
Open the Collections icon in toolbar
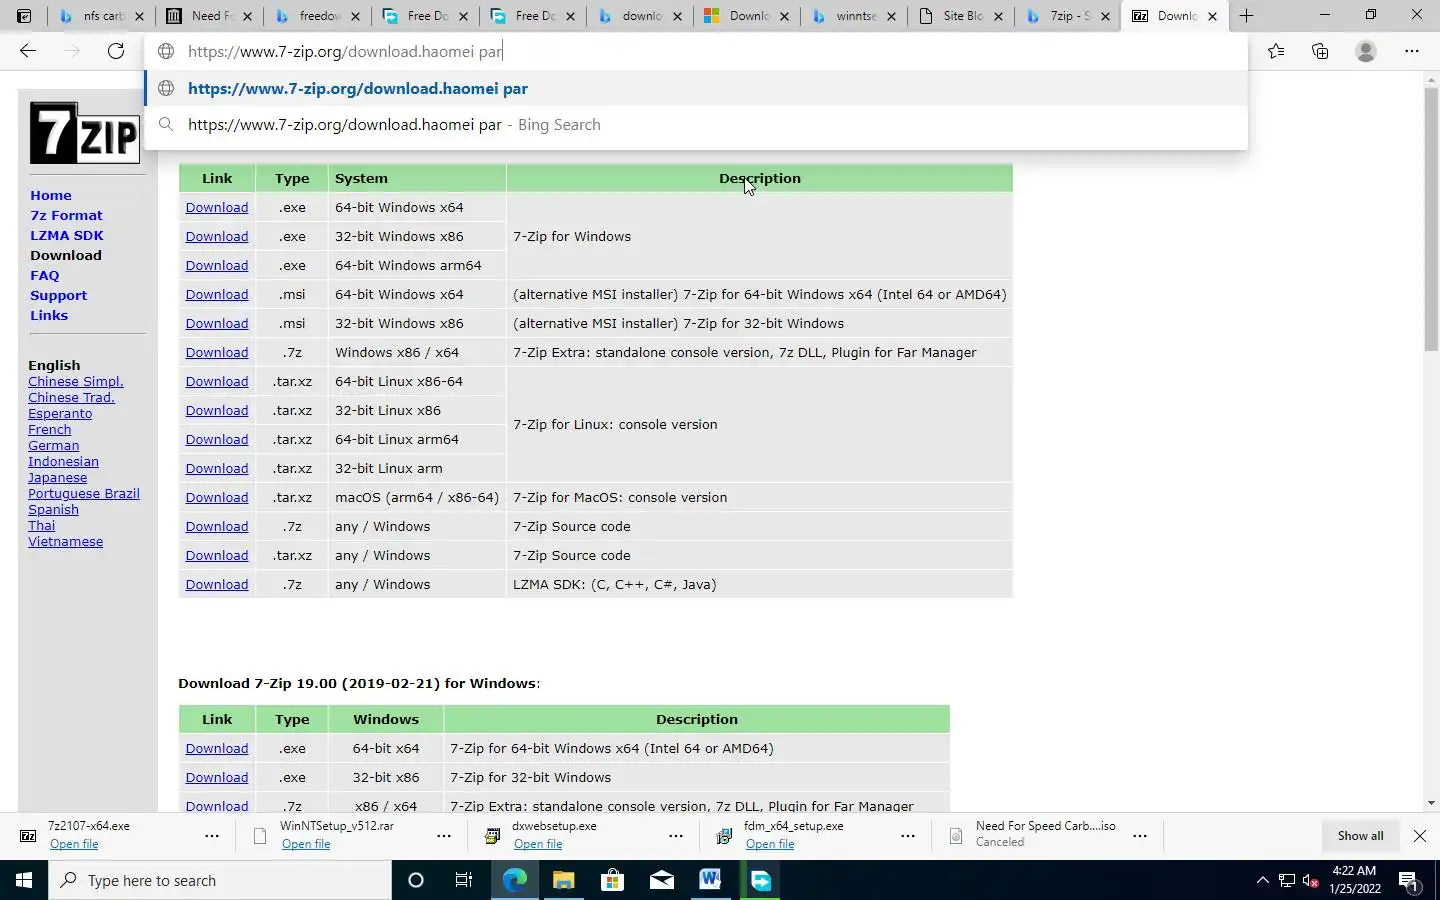[x=1320, y=51]
